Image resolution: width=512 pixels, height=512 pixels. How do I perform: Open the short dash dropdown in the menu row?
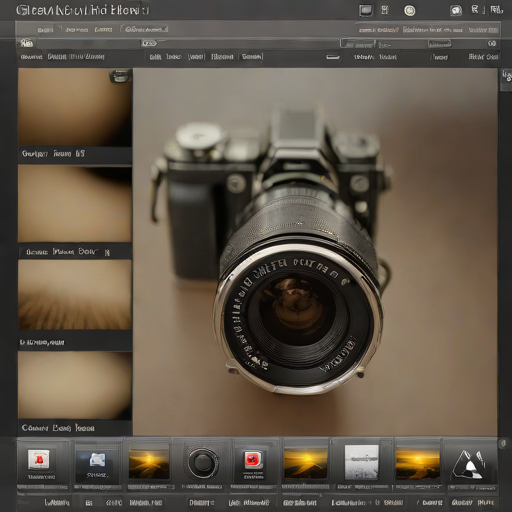coord(333,57)
